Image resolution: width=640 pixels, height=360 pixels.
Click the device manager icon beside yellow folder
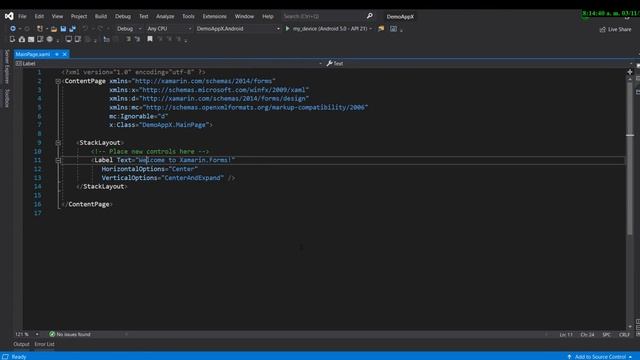(393, 29)
